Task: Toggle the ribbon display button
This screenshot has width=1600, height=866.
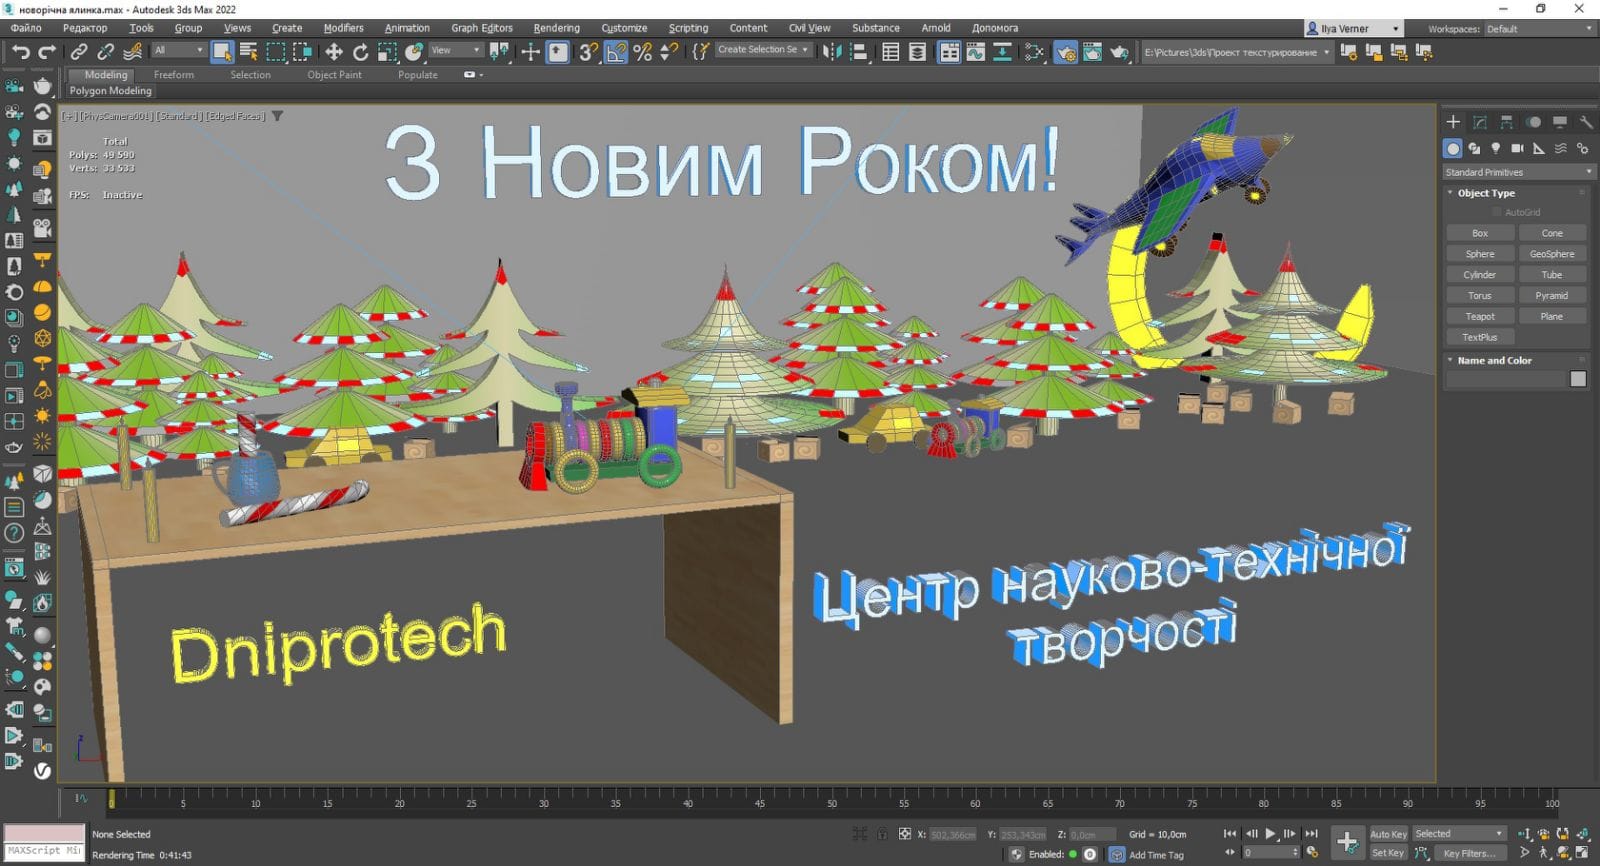Action: (949, 52)
